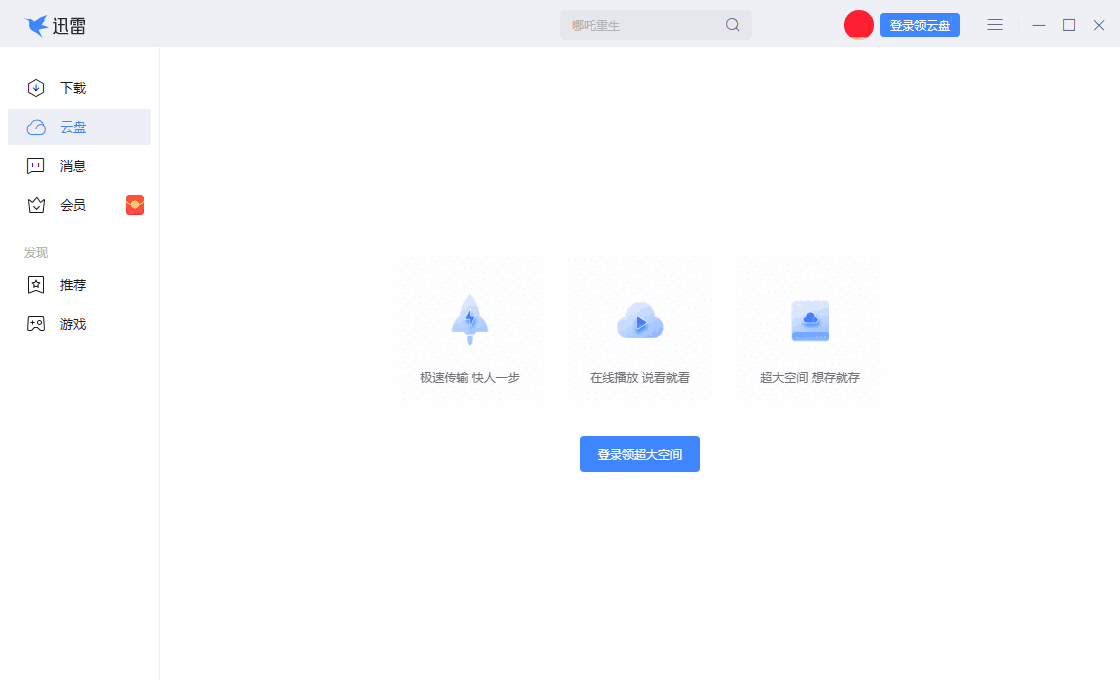Click the download arrow icon in sidebar
Viewport: 1120px width, 680px height.
[x=36, y=88]
